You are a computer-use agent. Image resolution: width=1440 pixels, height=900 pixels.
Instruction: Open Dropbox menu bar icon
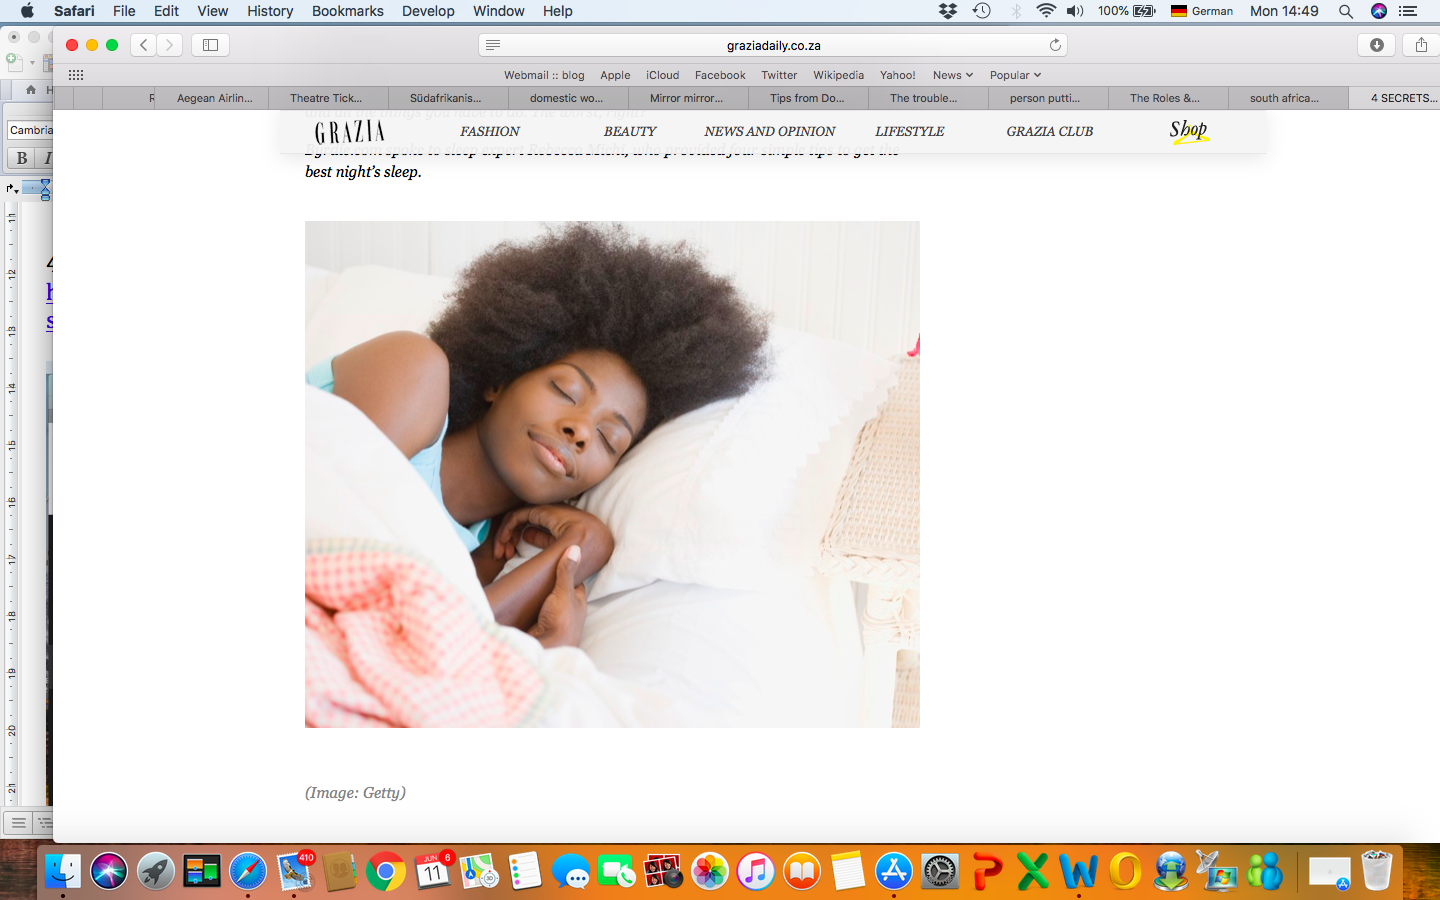948,11
